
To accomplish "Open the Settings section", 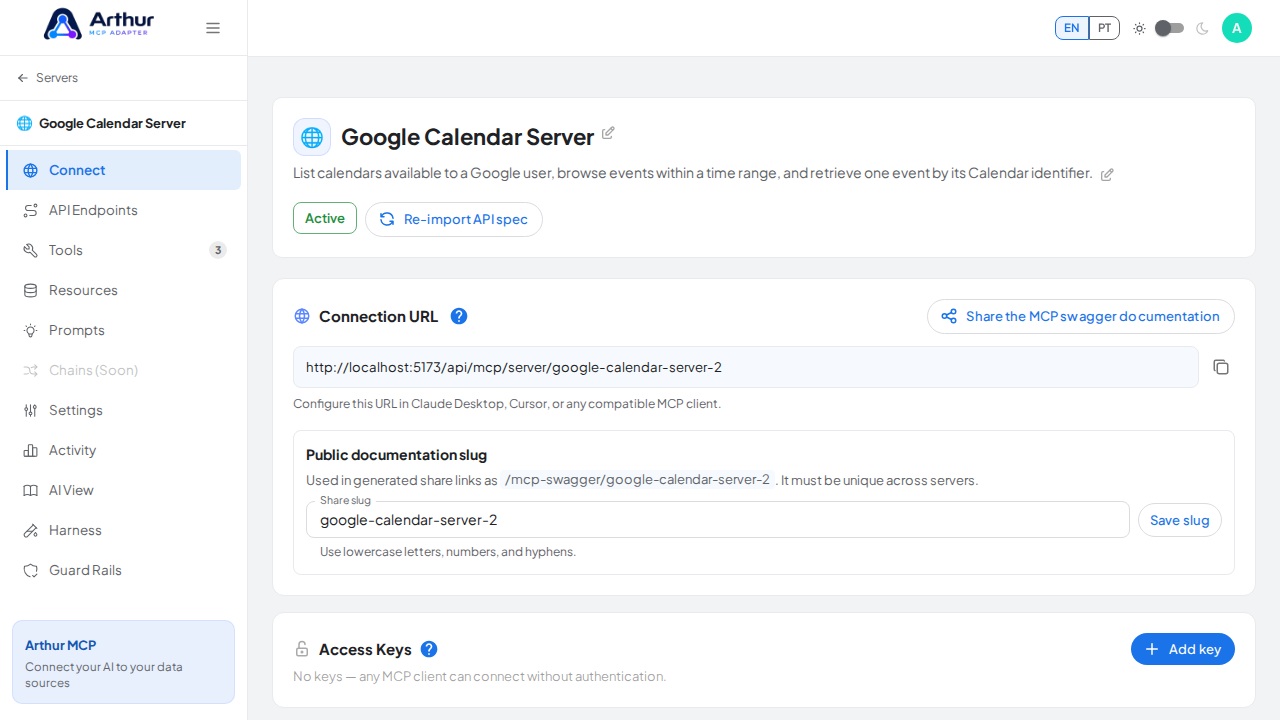I will tap(123, 410).
